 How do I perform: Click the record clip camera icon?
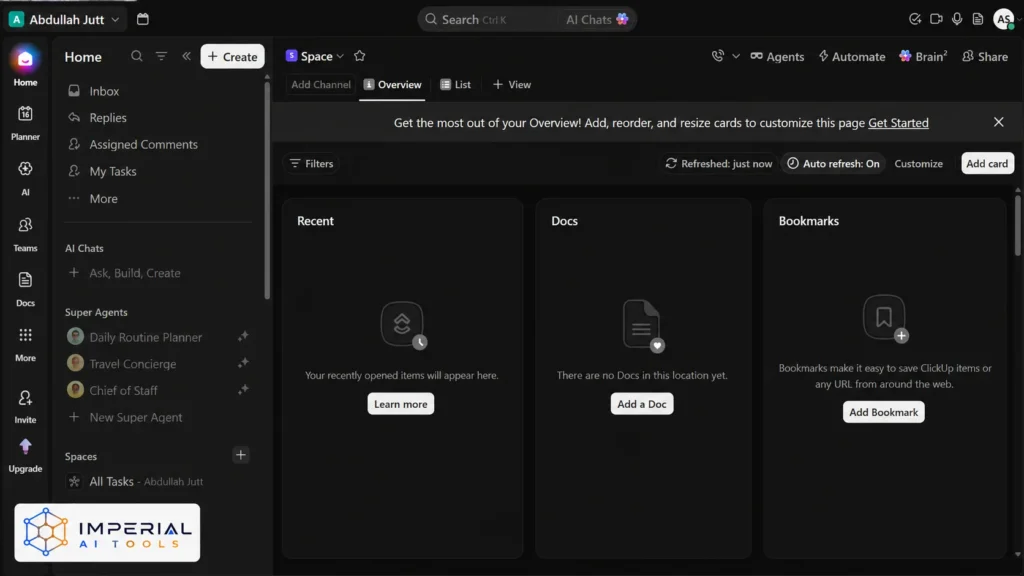click(x=936, y=19)
